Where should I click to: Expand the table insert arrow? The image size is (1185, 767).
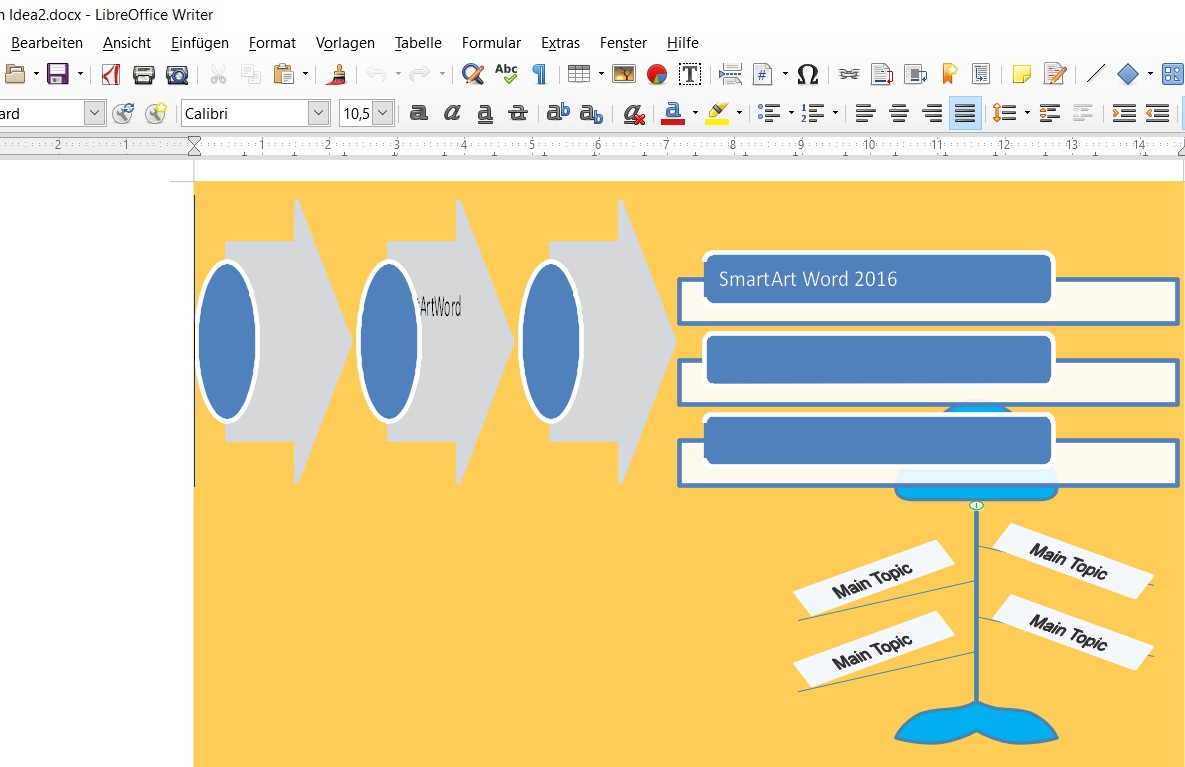coord(601,74)
